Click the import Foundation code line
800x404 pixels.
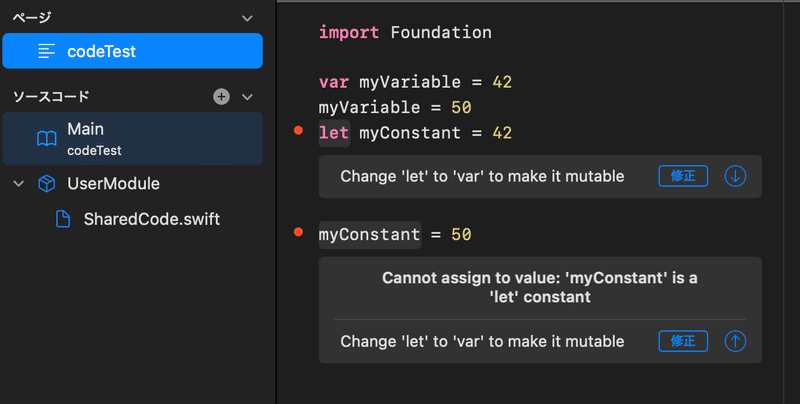[405, 32]
